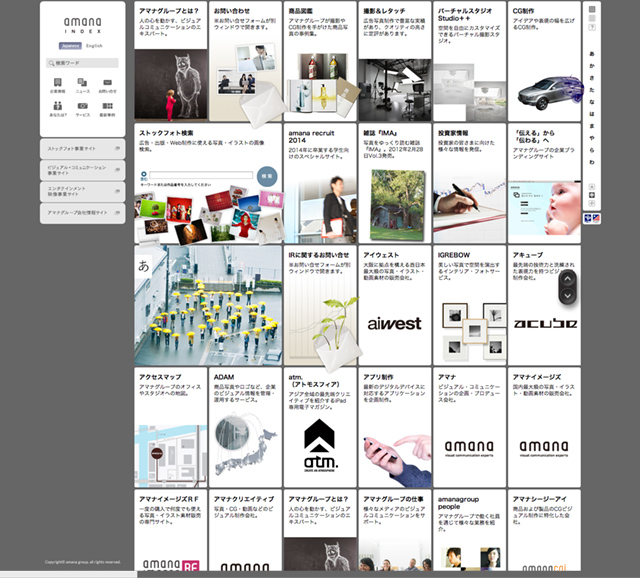Viewport: 640px width, 578px height.
Task: Click the red-blue badge icon below index strip
Action: (x=596, y=218)
